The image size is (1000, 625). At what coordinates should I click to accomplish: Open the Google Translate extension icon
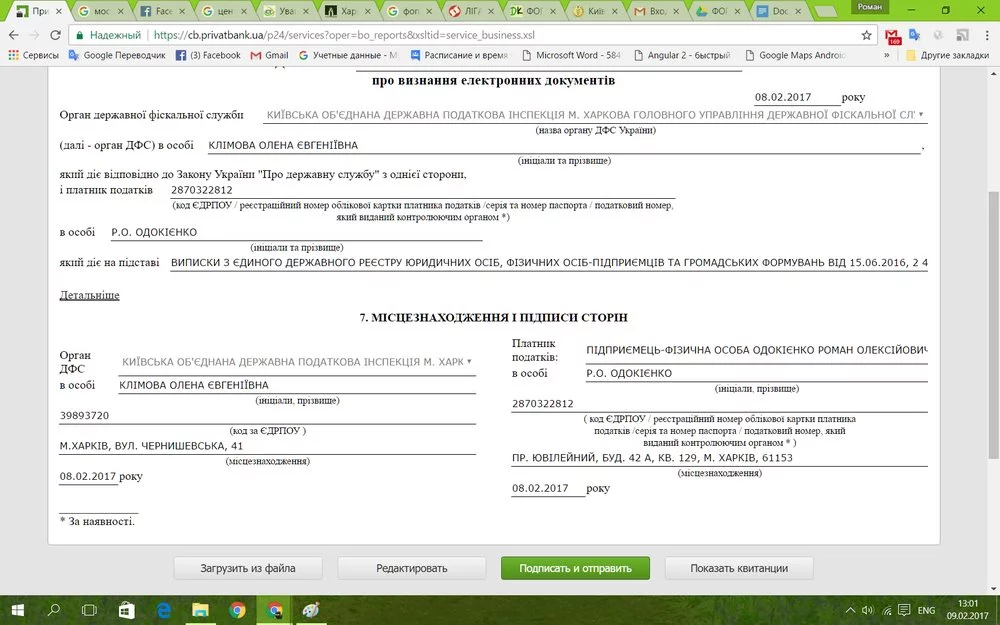[913, 35]
